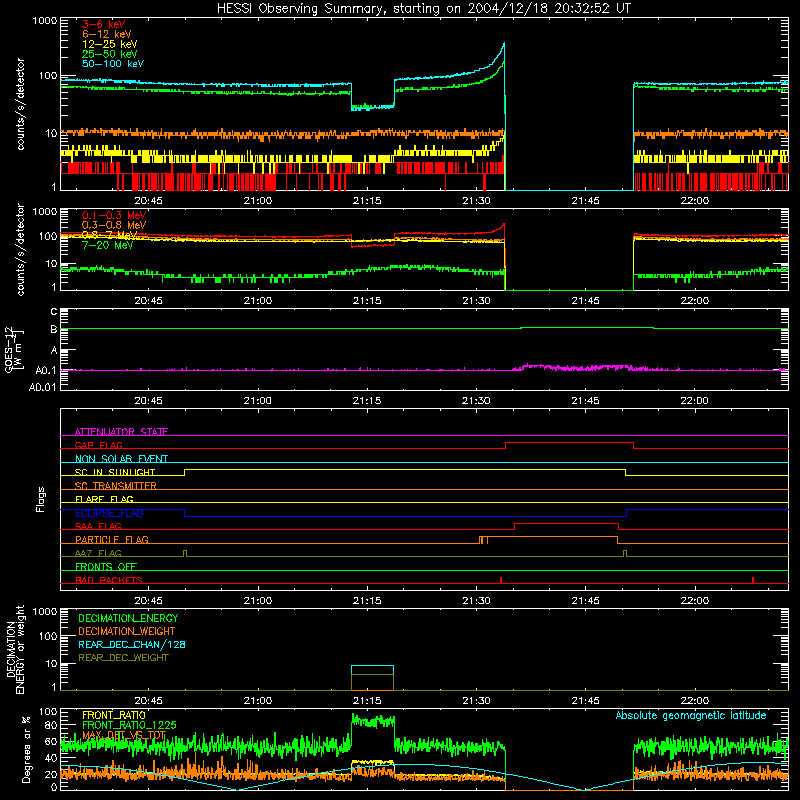This screenshot has width=800, height=800.
Task: Click the DECIMATION ENERGY or weight axis label
Action: (15, 649)
